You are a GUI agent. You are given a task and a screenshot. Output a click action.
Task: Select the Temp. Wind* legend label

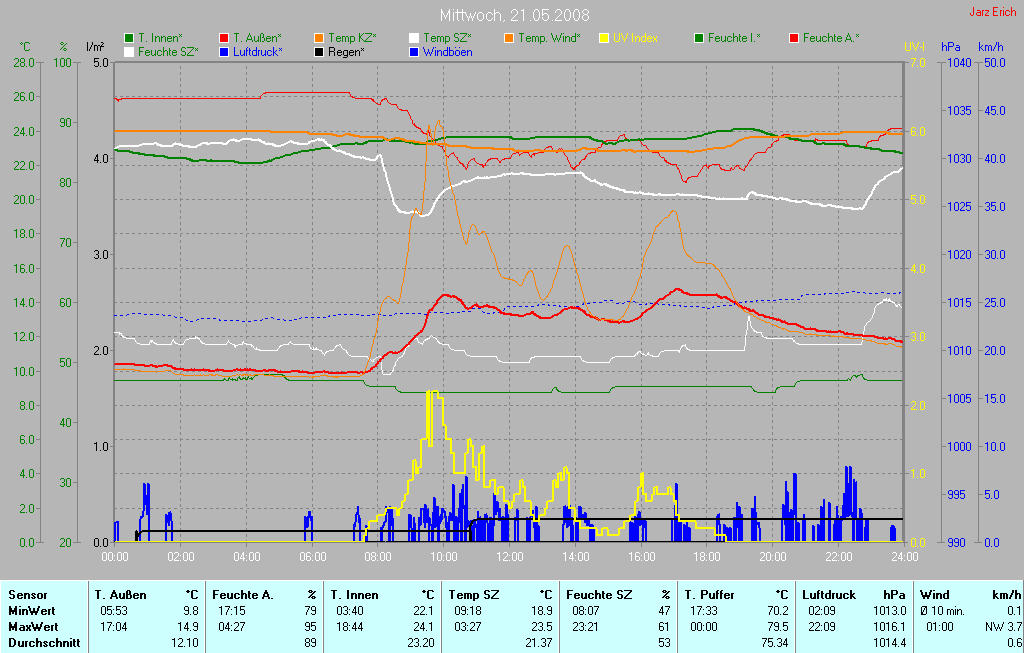pyautogui.click(x=549, y=38)
